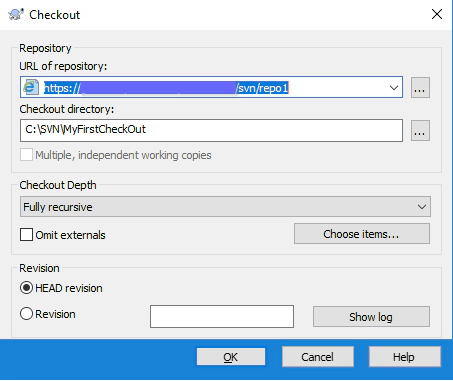This screenshot has width=453, height=381.
Task: Click the Cancel button
Action: click(318, 357)
